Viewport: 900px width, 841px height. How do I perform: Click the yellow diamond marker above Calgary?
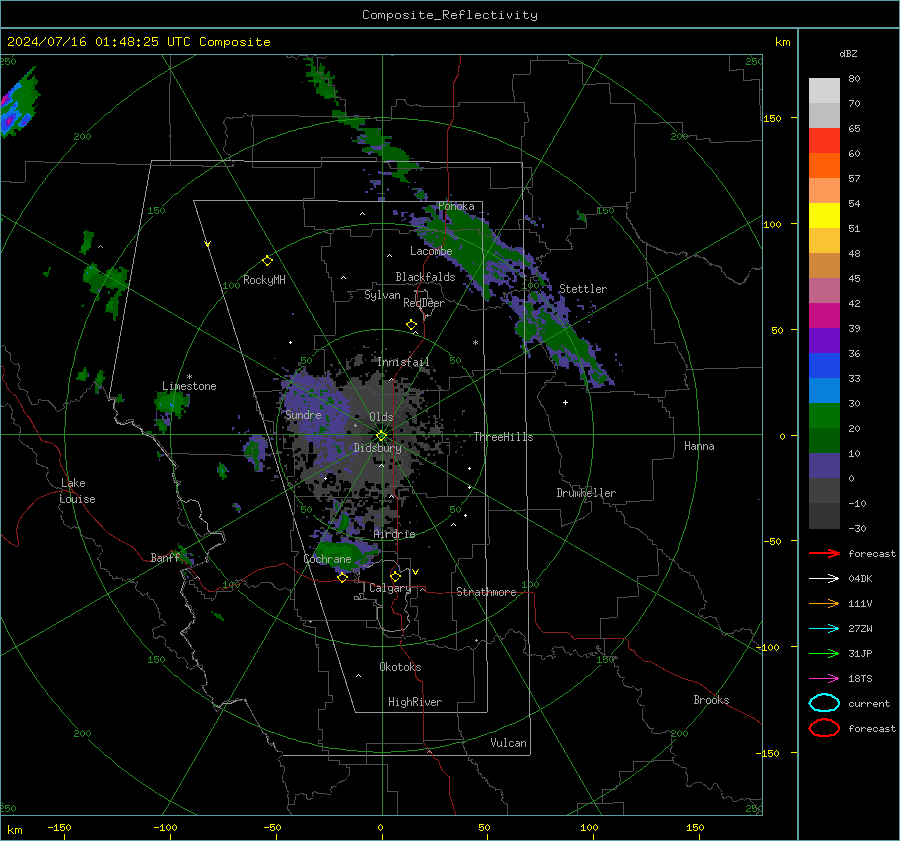[395, 576]
